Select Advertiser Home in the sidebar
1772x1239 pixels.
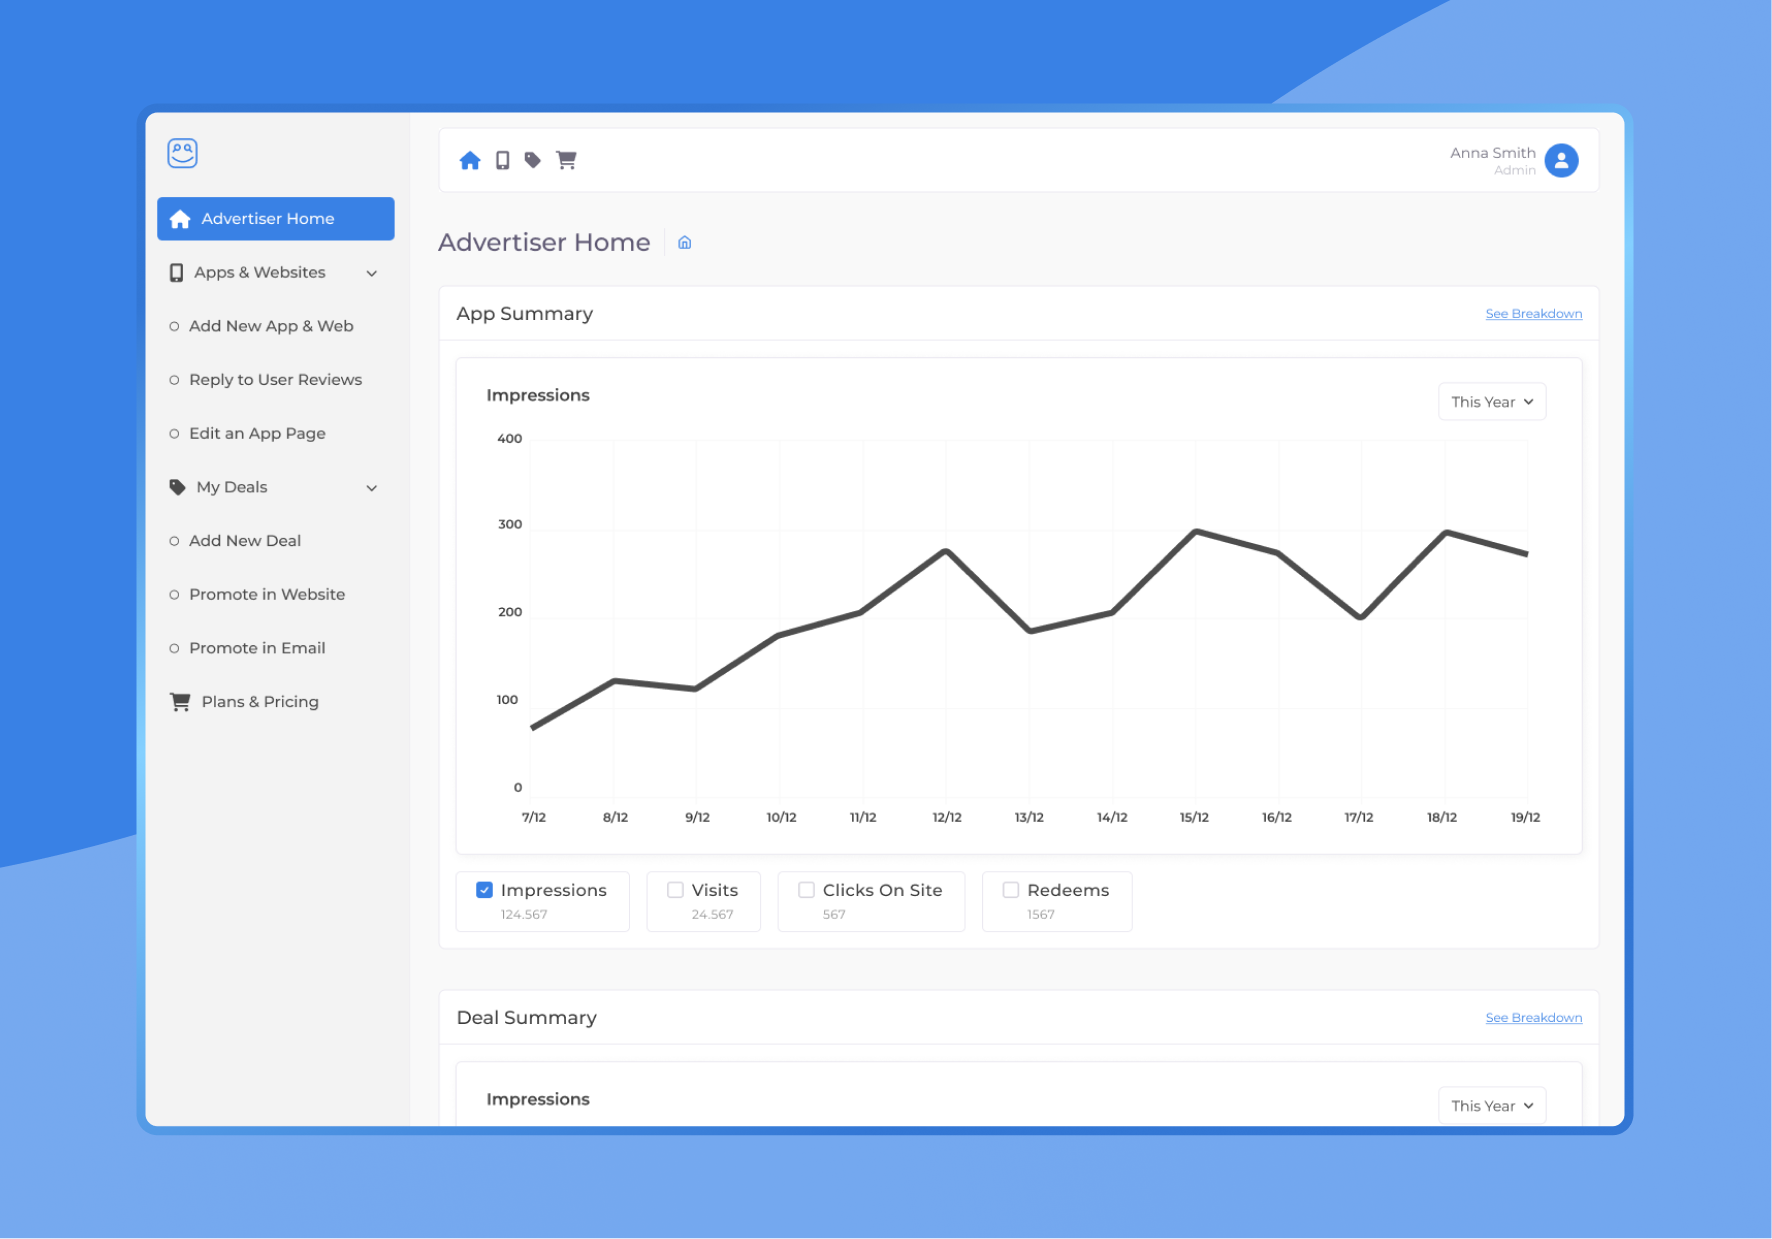click(266, 218)
